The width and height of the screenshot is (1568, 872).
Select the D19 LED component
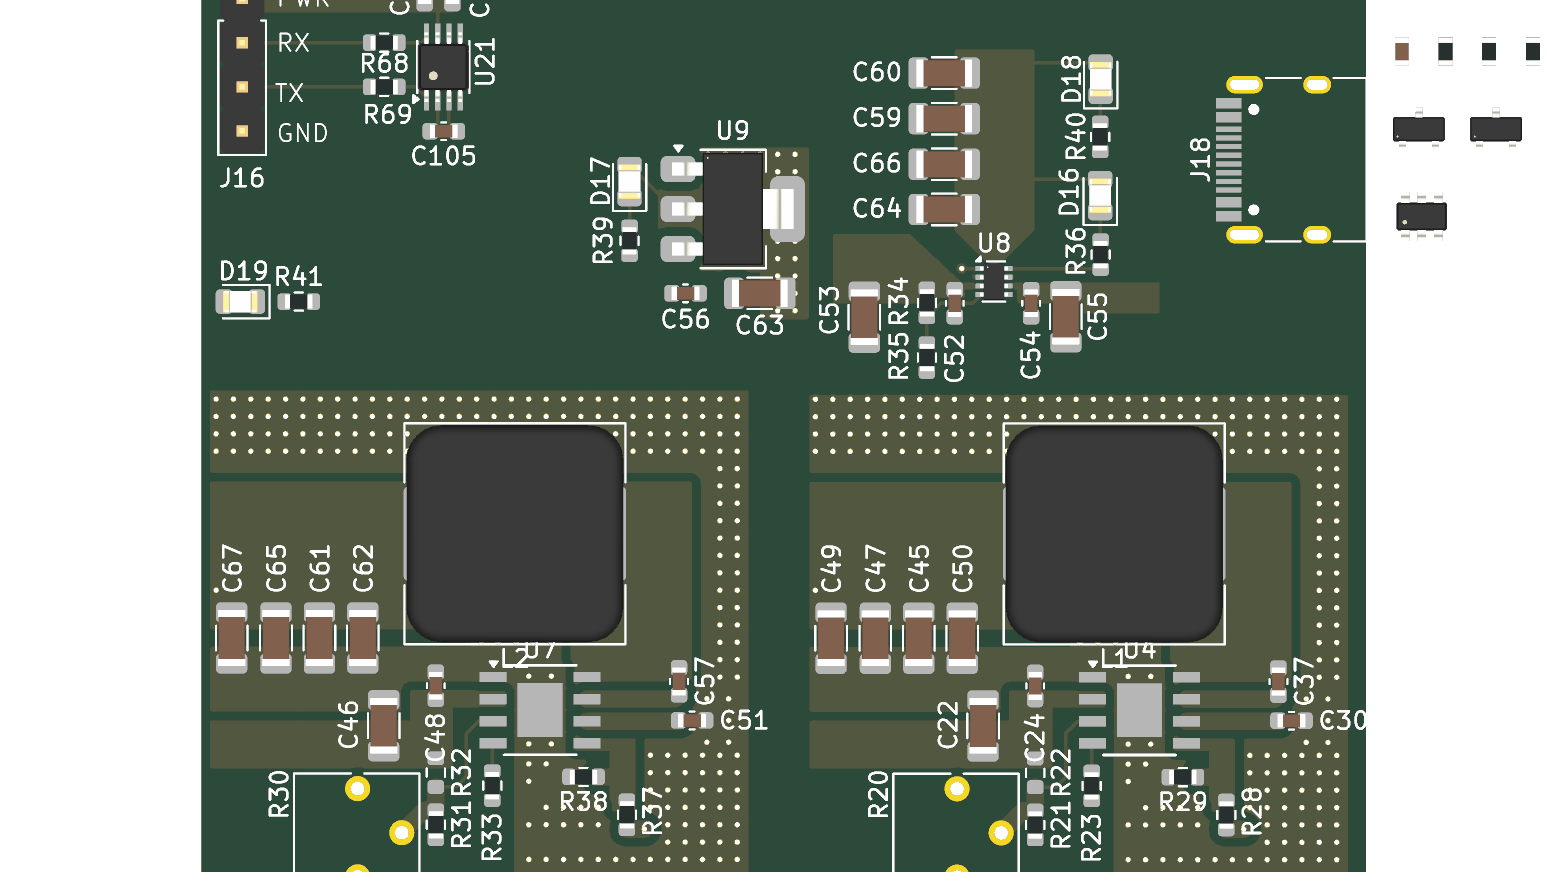pos(241,301)
